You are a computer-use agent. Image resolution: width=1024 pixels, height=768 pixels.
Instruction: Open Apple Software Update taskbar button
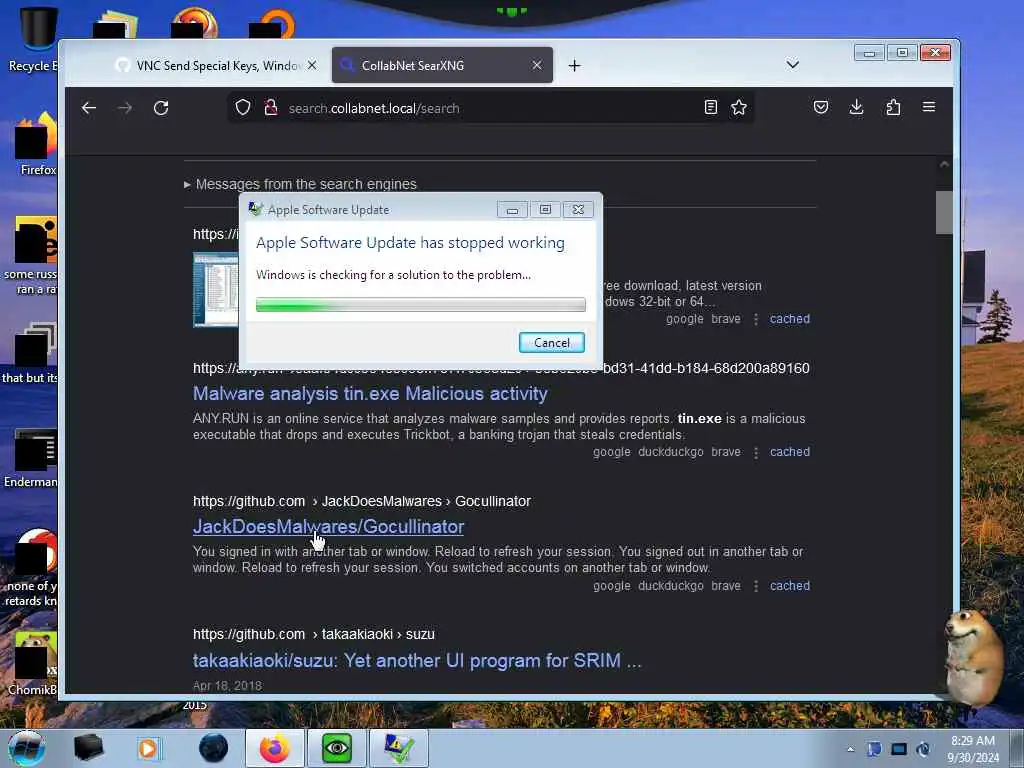click(398, 748)
